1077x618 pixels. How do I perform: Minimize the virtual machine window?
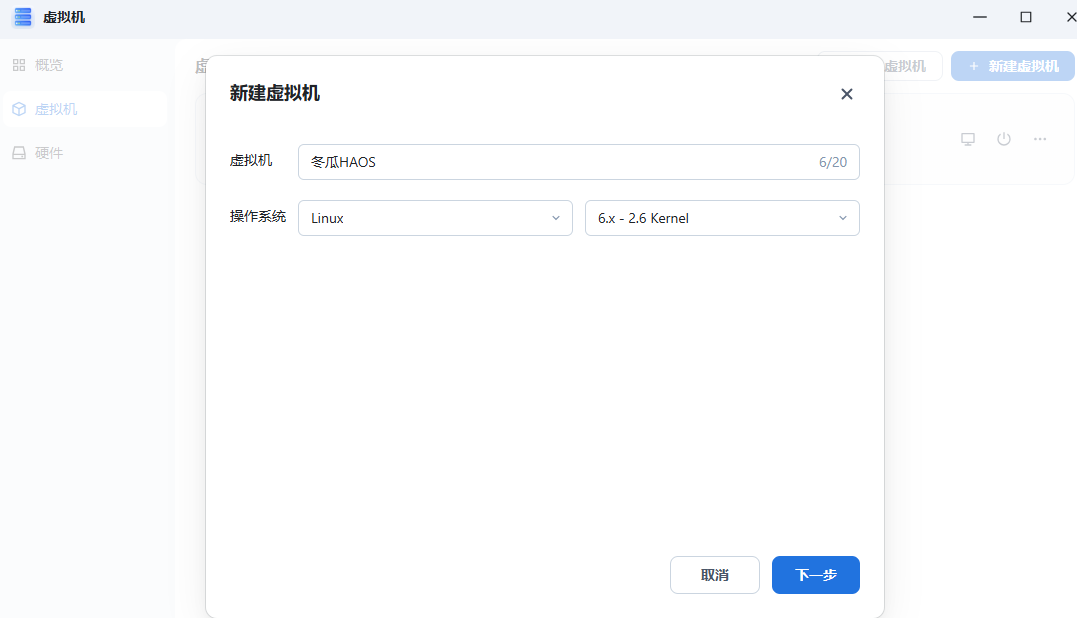[979, 17]
